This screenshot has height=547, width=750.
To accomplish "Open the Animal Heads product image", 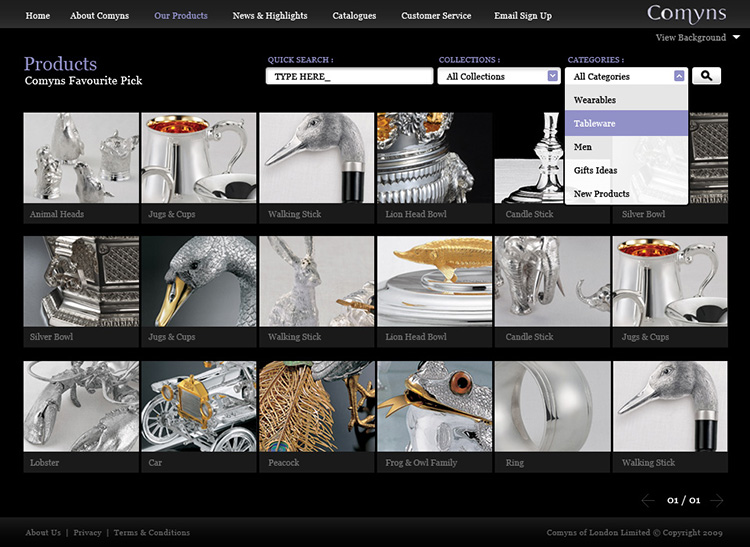I will [x=81, y=158].
